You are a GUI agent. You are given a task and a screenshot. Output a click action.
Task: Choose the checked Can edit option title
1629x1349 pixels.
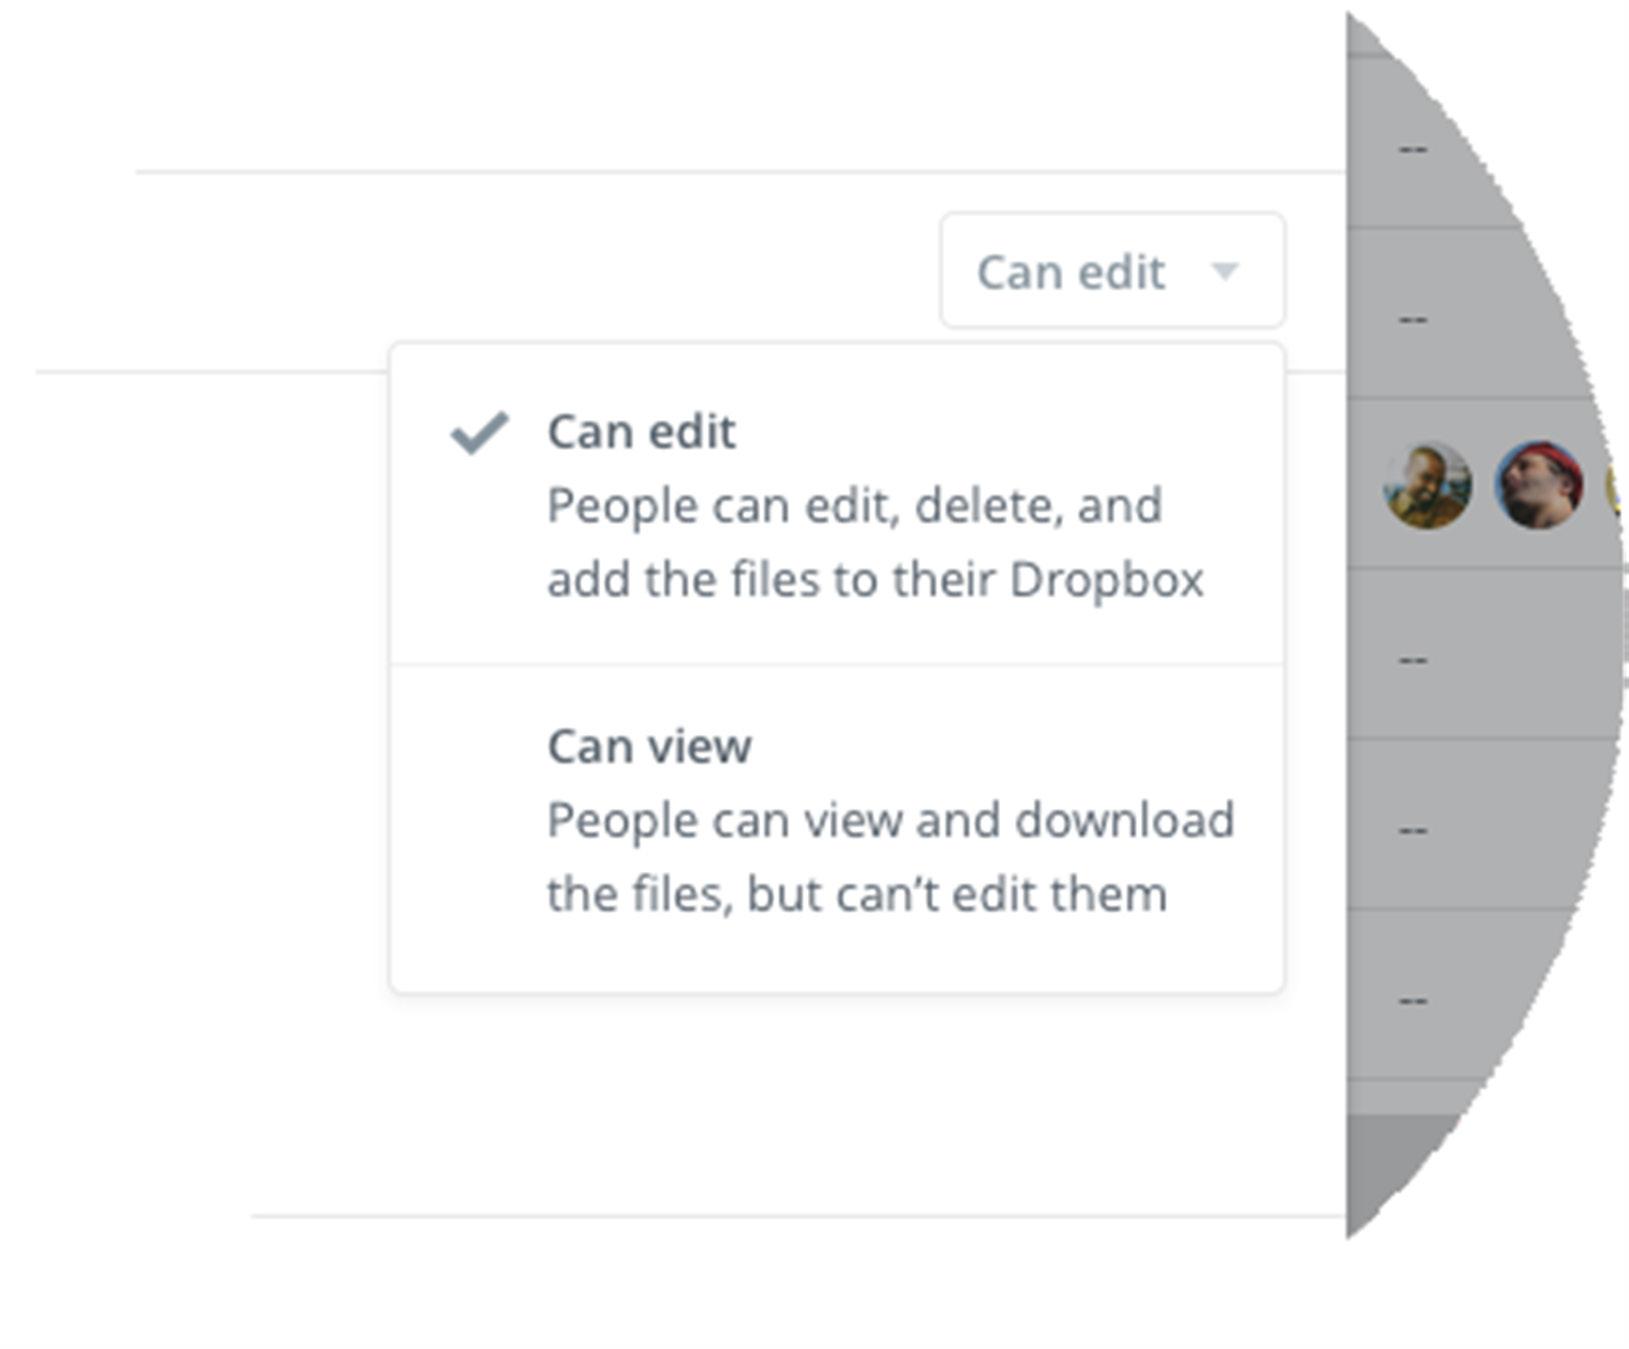pos(641,432)
